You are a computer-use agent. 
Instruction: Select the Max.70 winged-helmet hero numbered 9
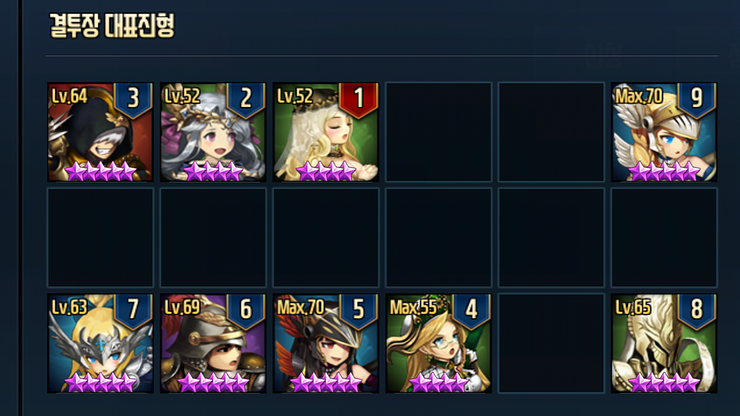click(664, 132)
